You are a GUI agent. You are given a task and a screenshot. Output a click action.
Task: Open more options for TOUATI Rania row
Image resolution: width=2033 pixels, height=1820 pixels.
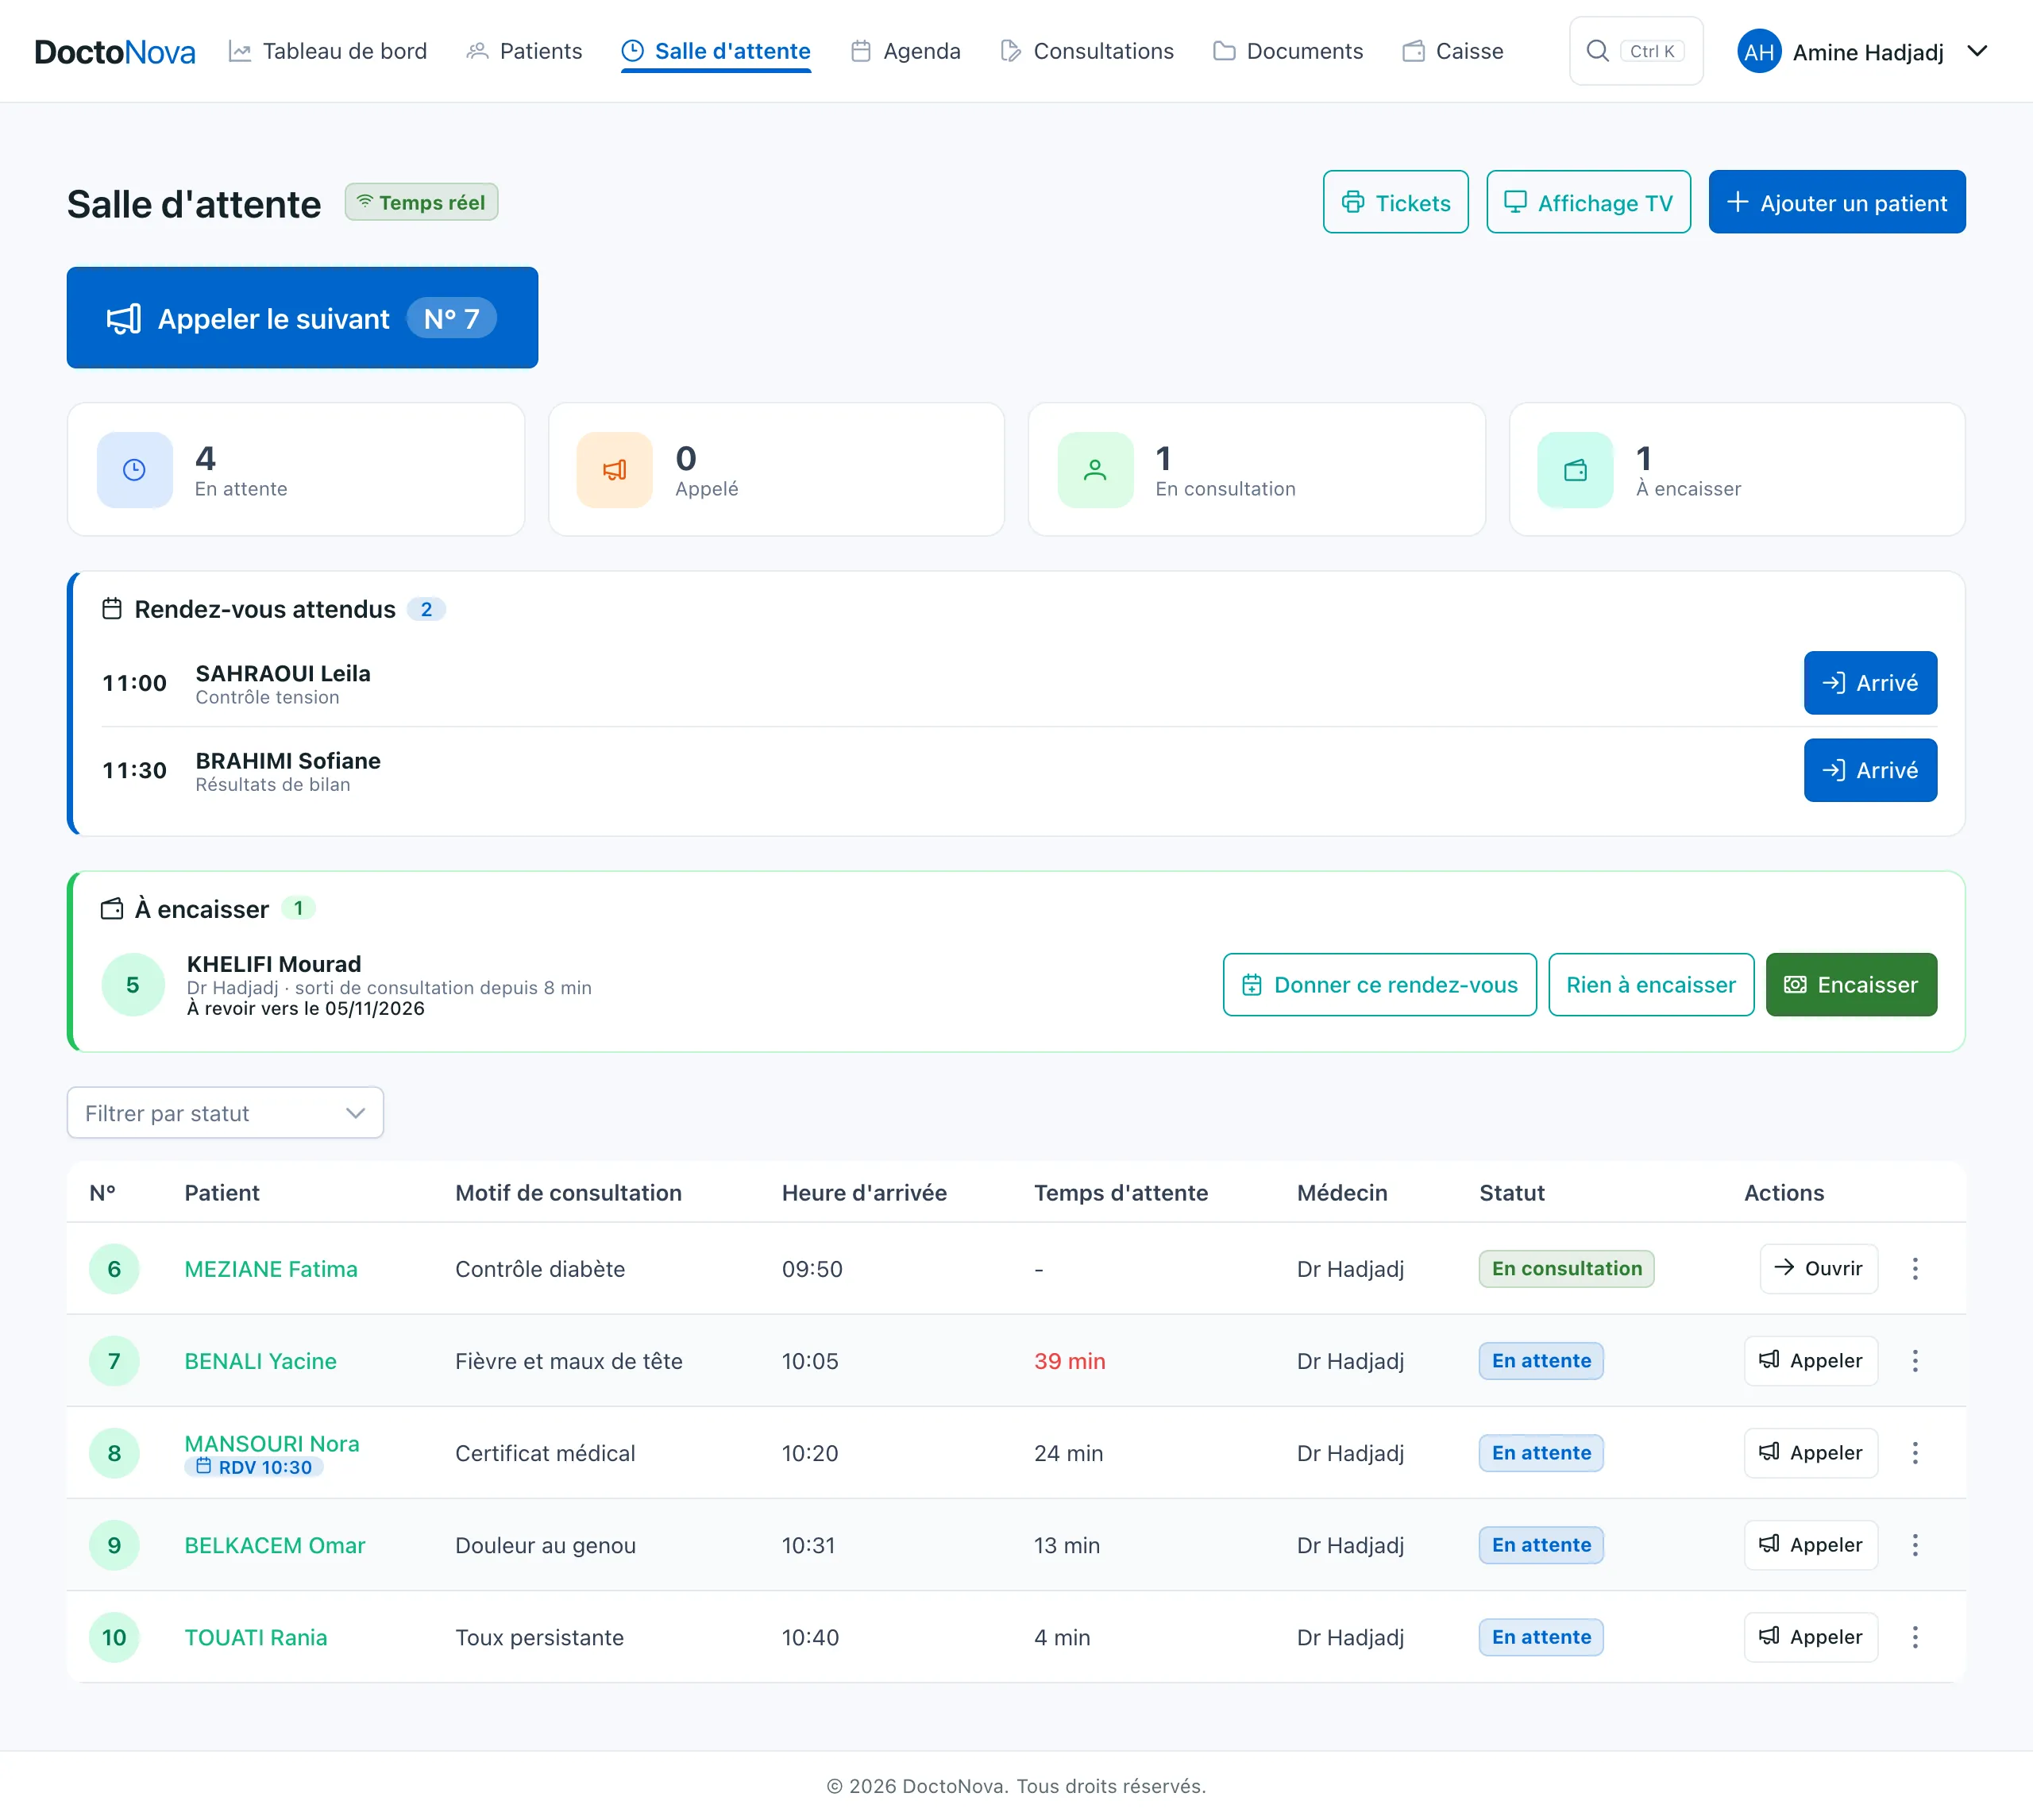point(1915,1636)
